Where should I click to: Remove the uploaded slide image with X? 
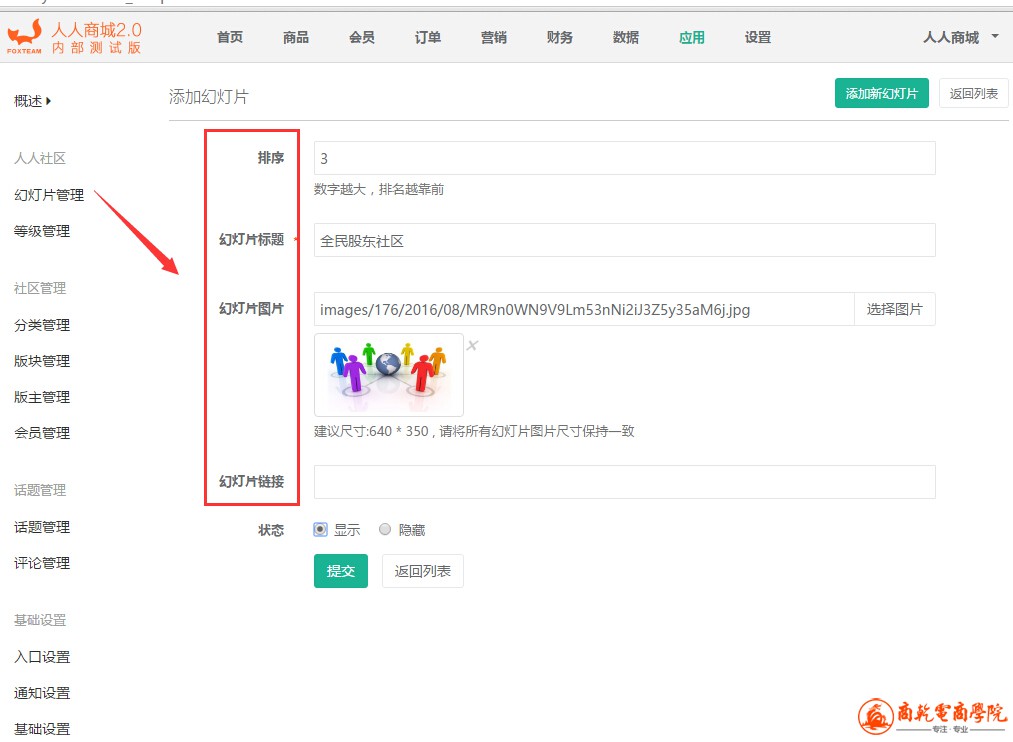473,346
